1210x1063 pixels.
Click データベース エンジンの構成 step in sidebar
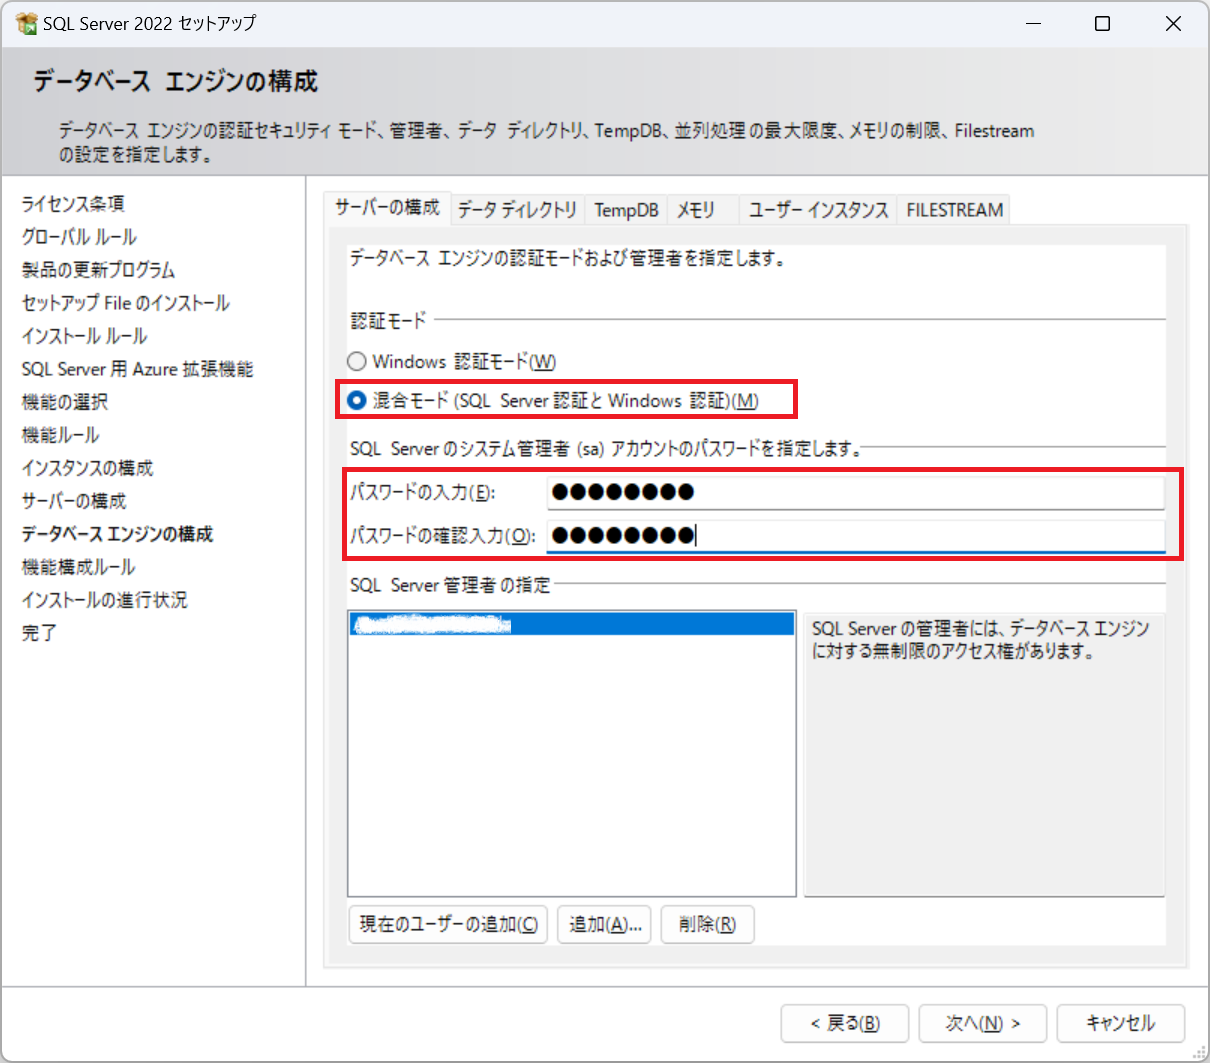[117, 534]
